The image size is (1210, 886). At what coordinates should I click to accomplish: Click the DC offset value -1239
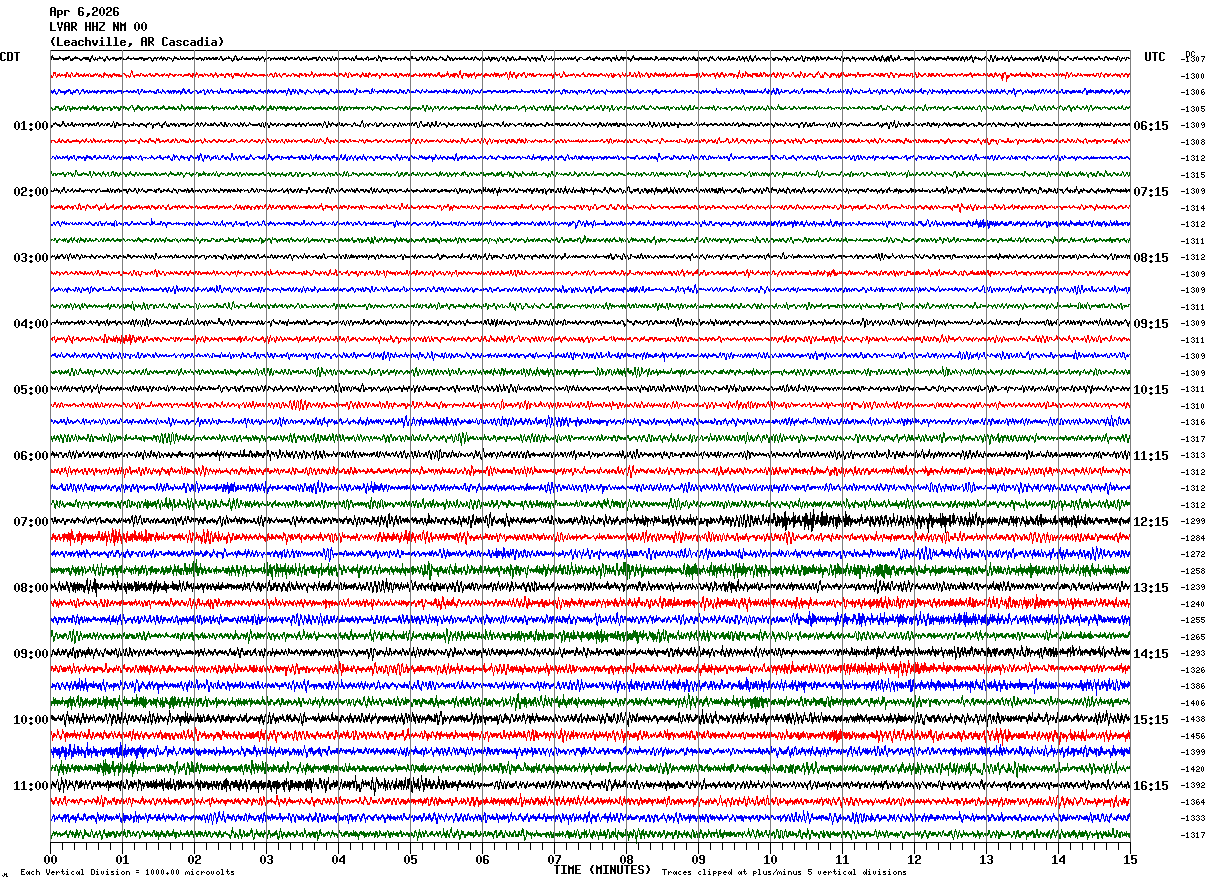(x=1193, y=587)
